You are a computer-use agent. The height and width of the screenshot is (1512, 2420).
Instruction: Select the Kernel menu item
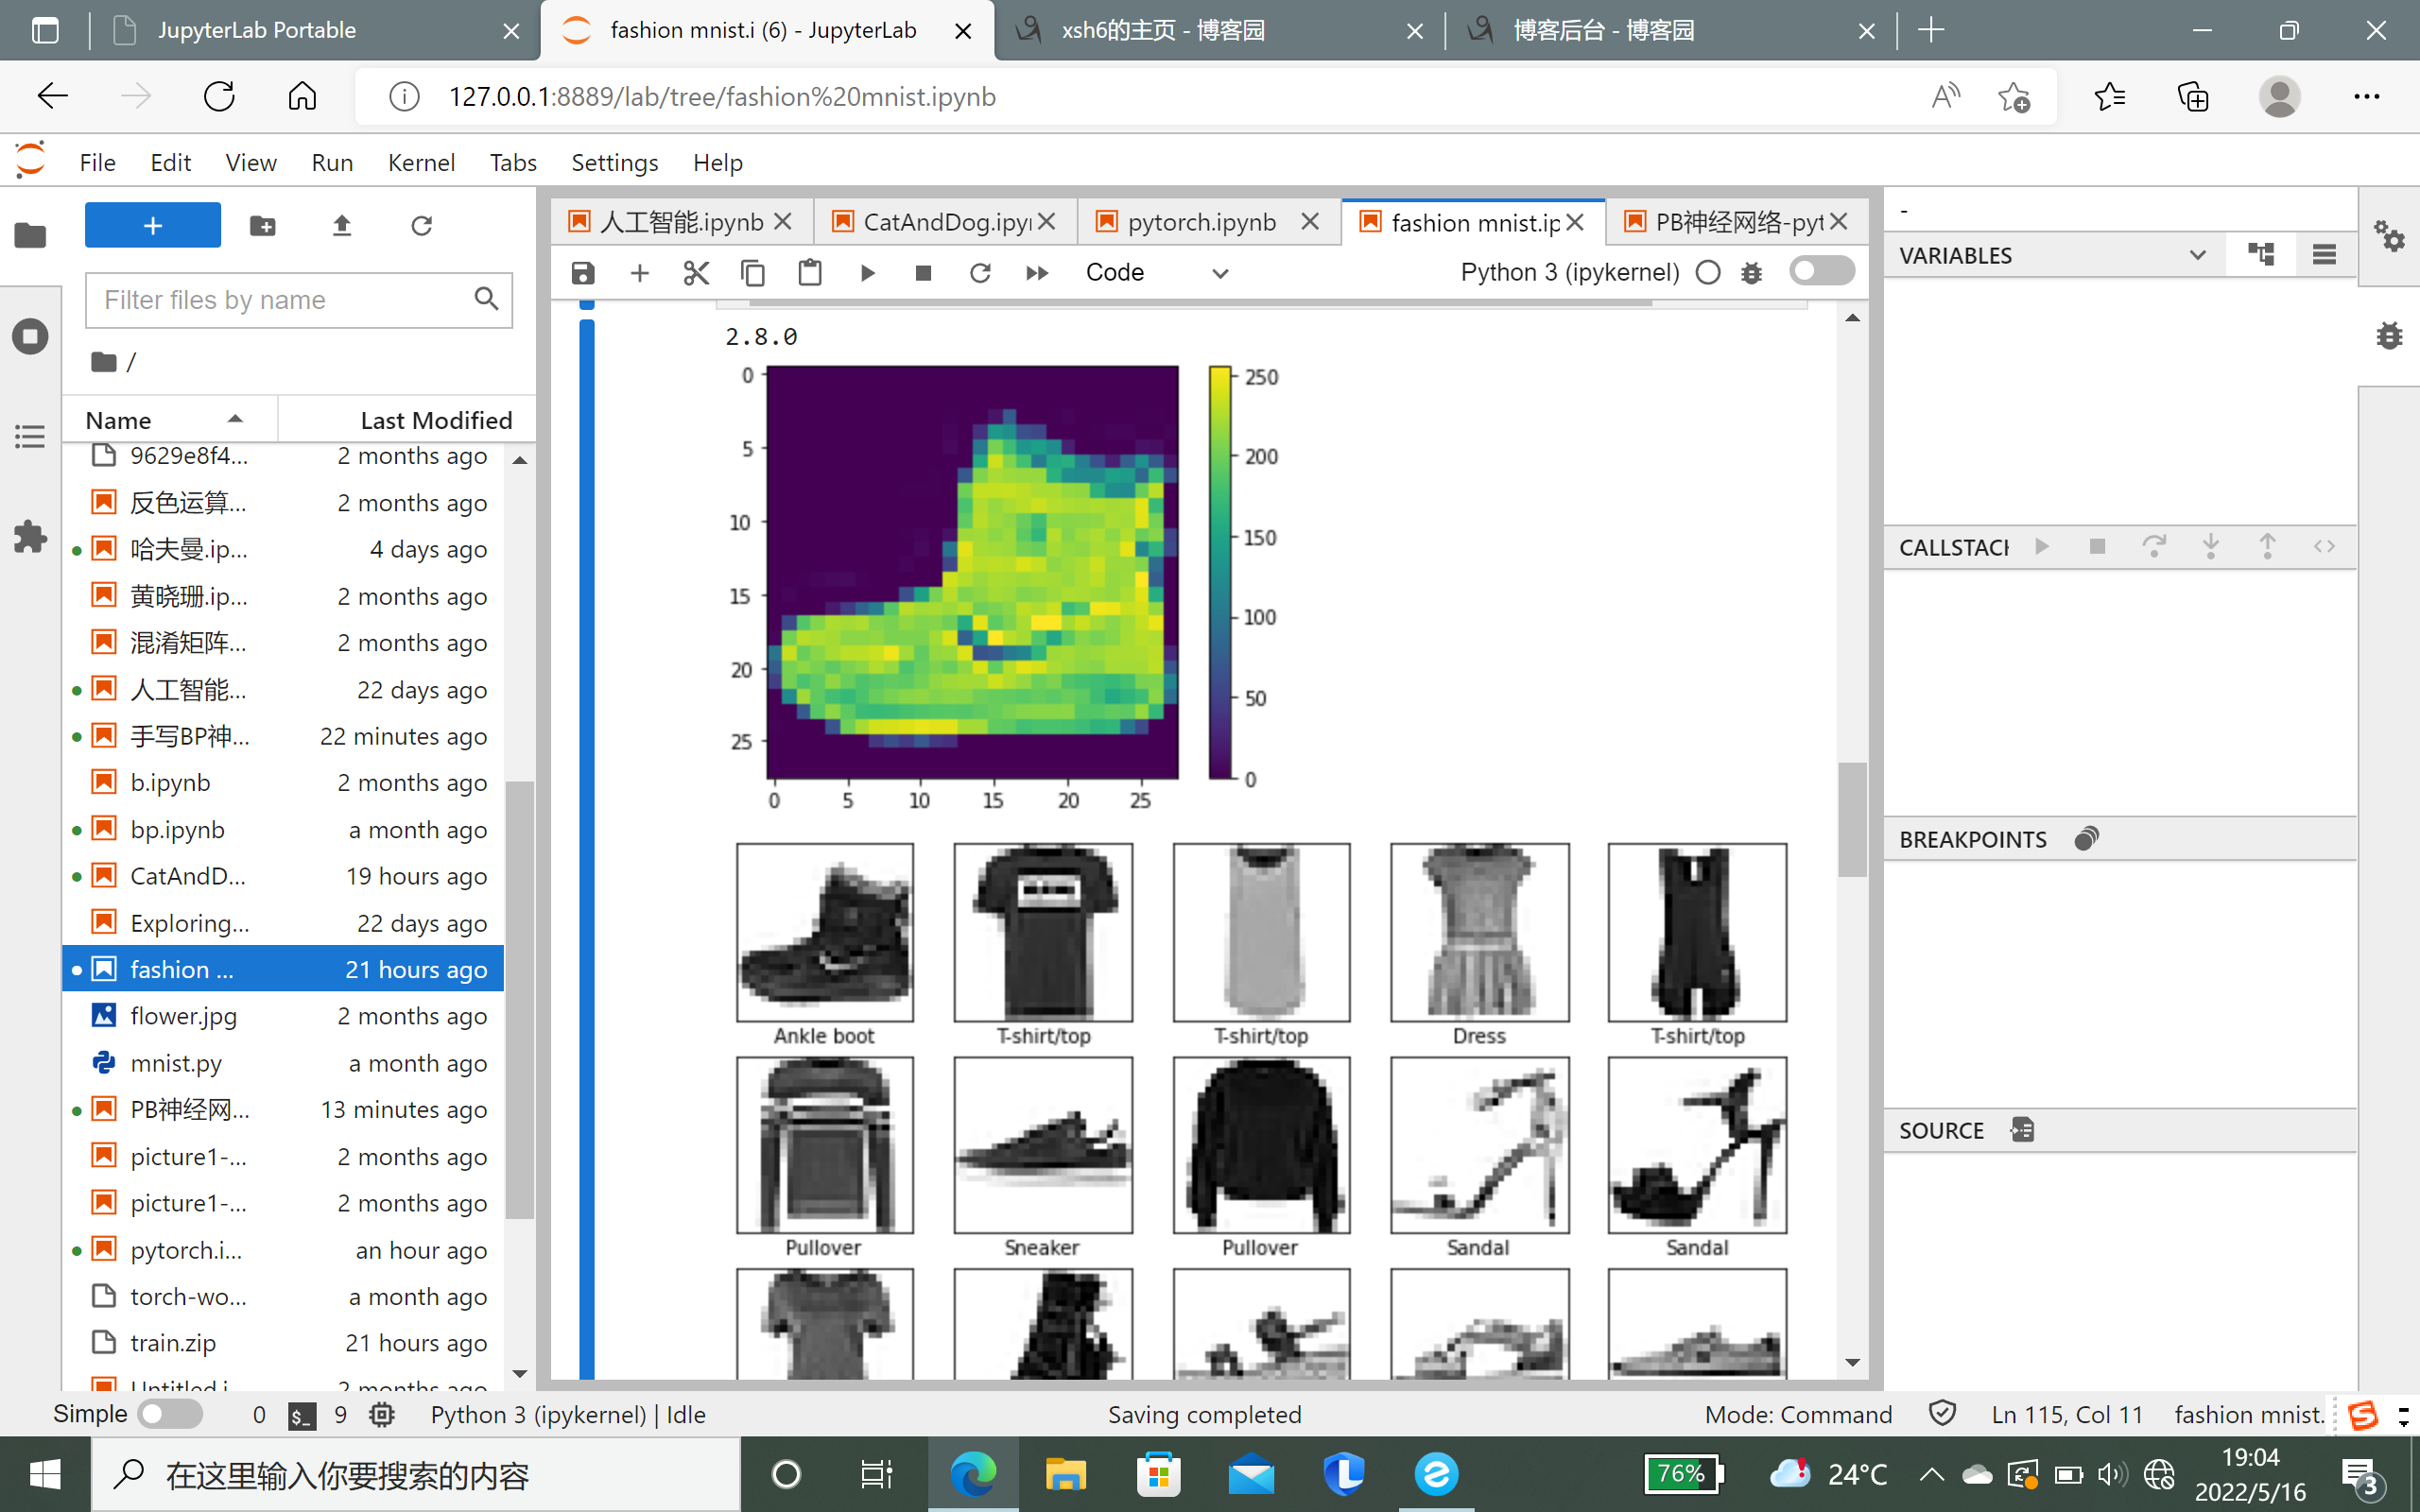420,162
